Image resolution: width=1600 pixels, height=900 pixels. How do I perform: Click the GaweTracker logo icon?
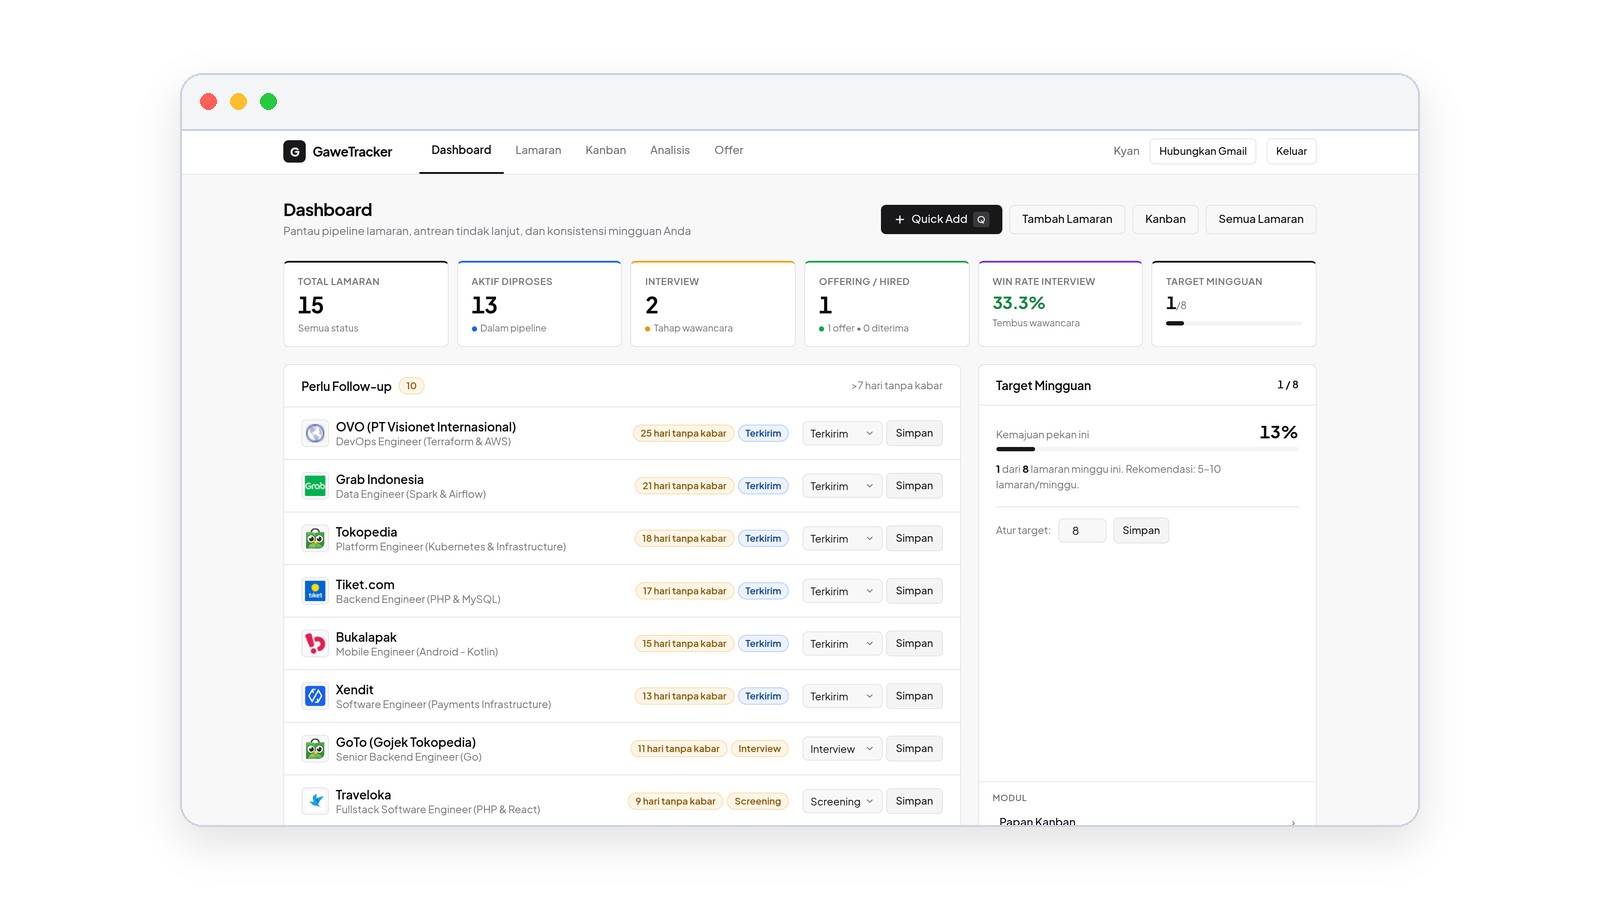click(x=294, y=151)
